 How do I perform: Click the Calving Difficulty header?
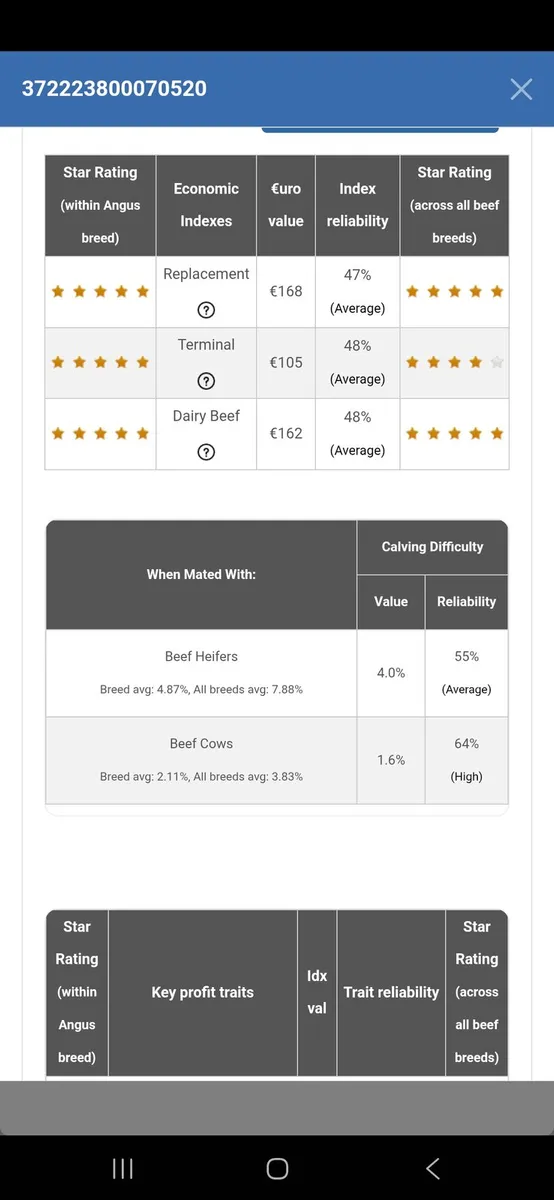click(432, 547)
